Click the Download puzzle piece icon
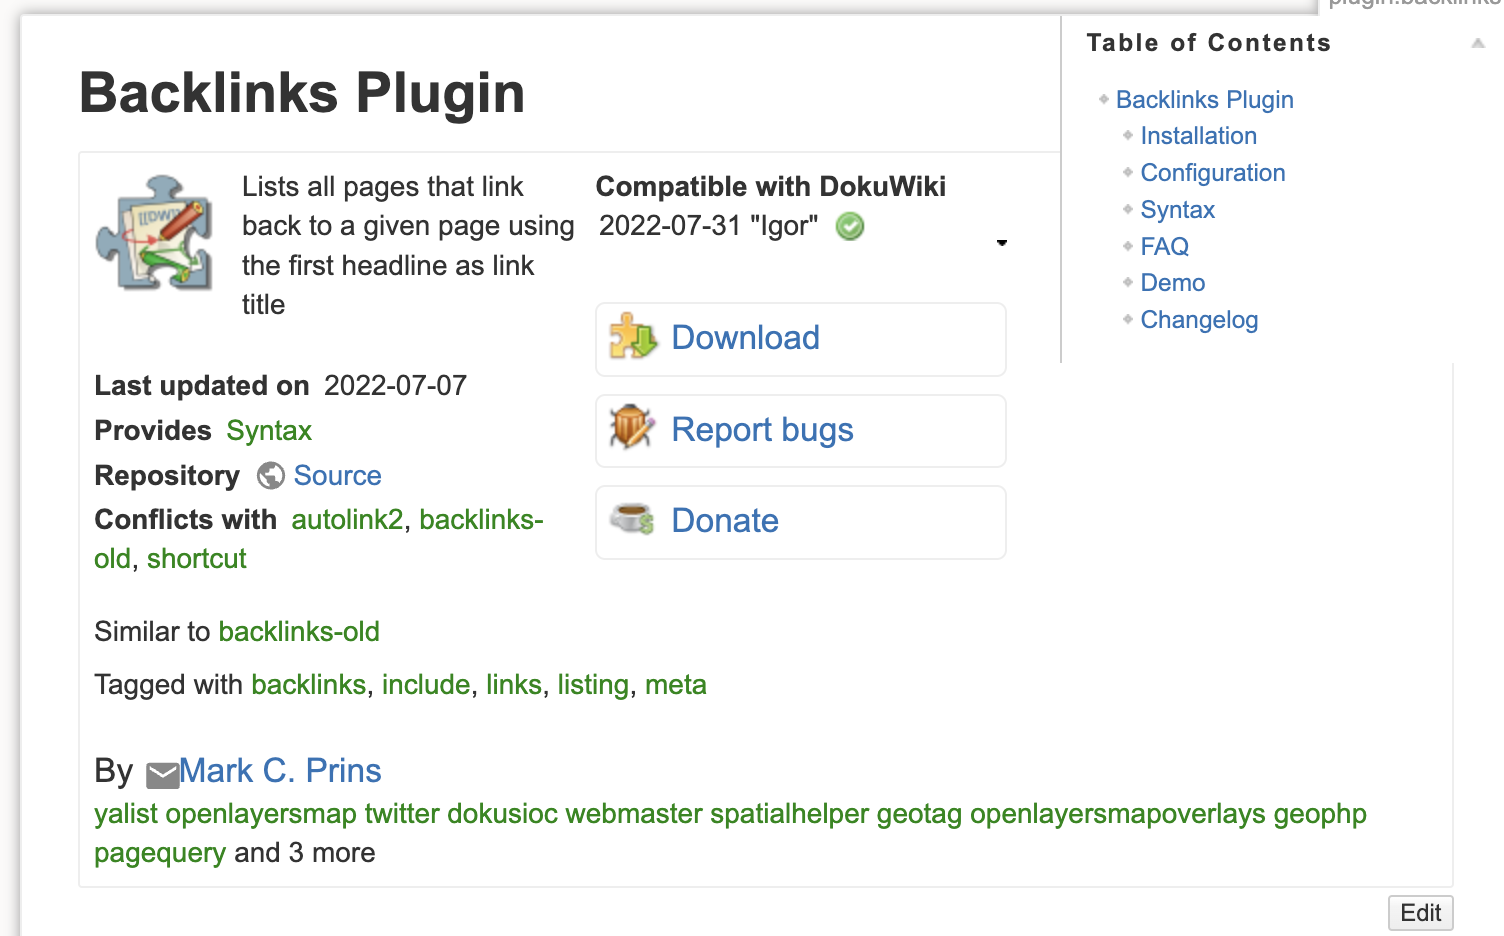1504x936 pixels. (x=633, y=337)
